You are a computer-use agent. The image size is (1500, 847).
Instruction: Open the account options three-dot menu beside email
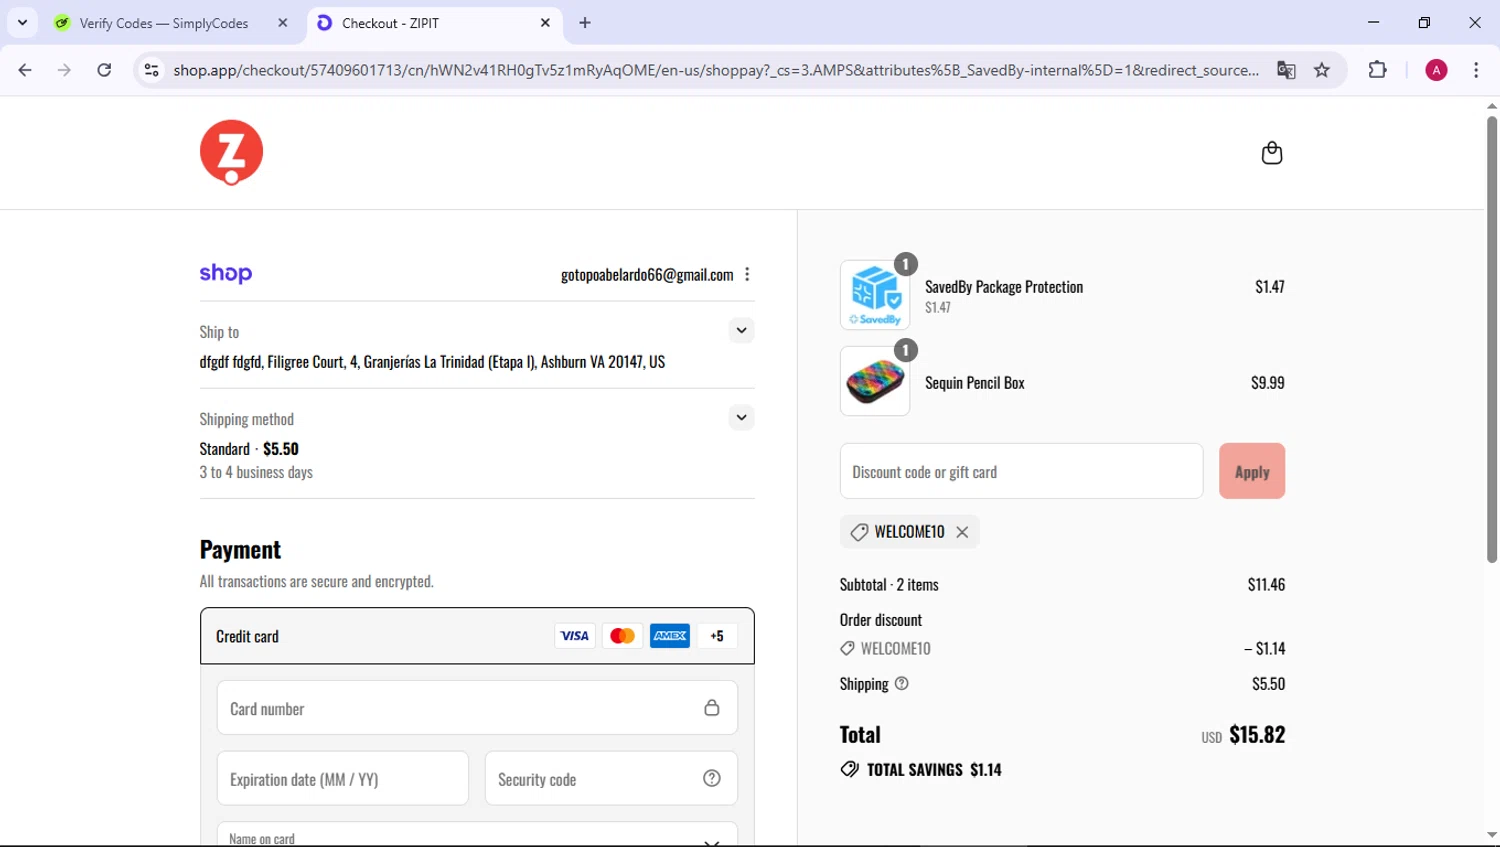point(747,274)
